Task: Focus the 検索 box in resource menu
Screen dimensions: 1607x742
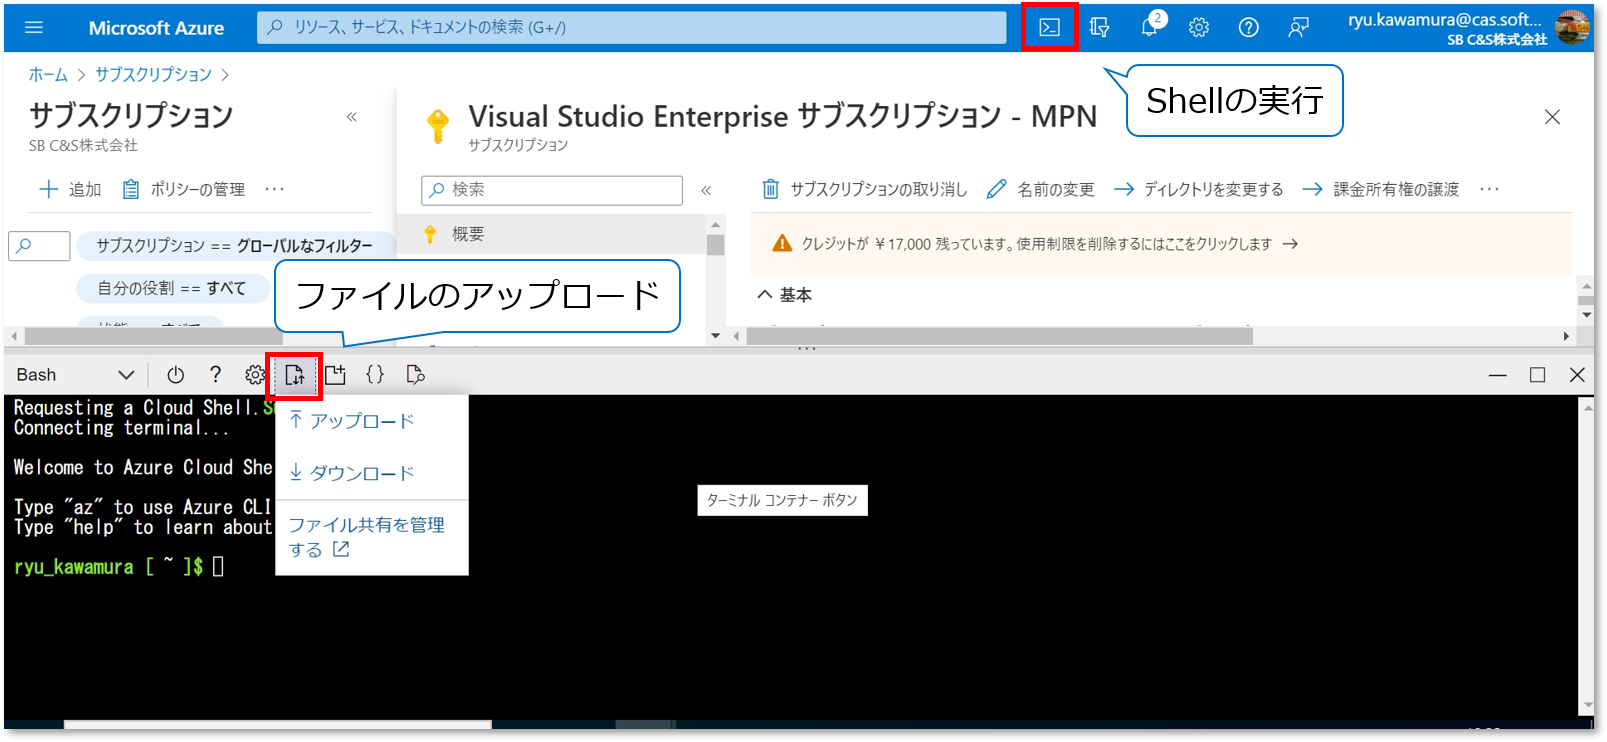Action: [x=552, y=190]
